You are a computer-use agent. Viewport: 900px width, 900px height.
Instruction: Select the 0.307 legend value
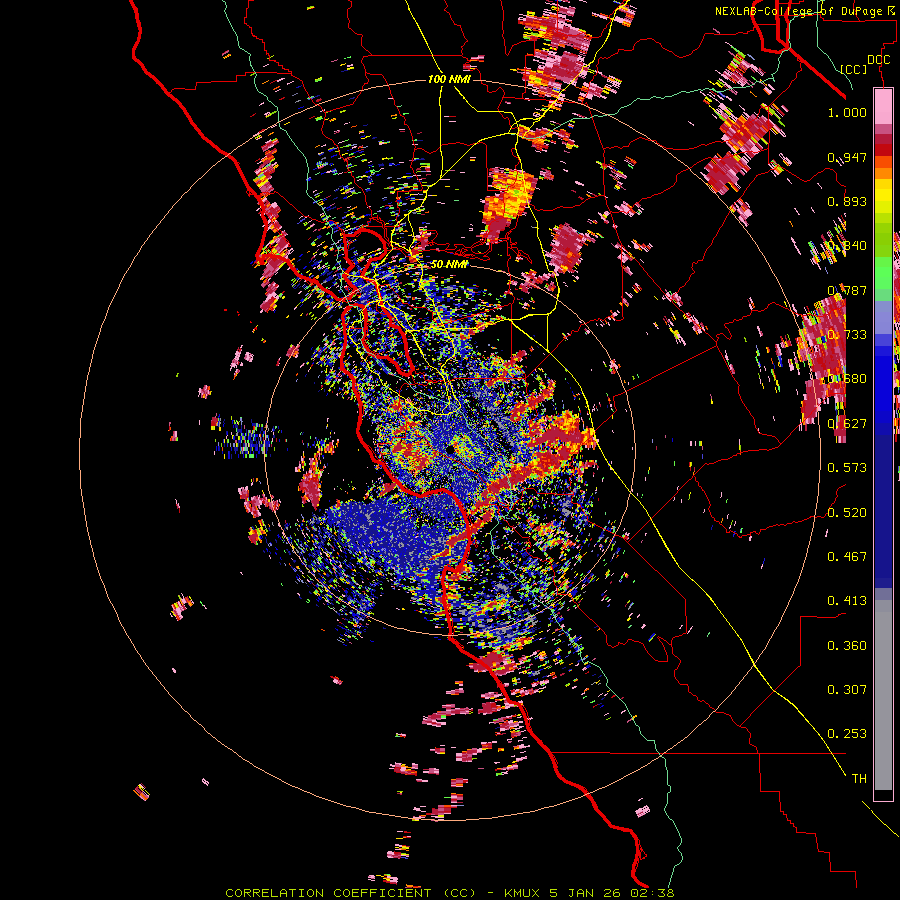(847, 689)
